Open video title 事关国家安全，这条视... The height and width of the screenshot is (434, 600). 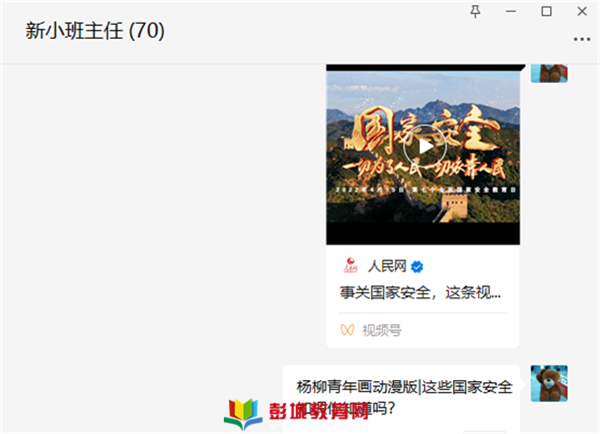coord(420,293)
